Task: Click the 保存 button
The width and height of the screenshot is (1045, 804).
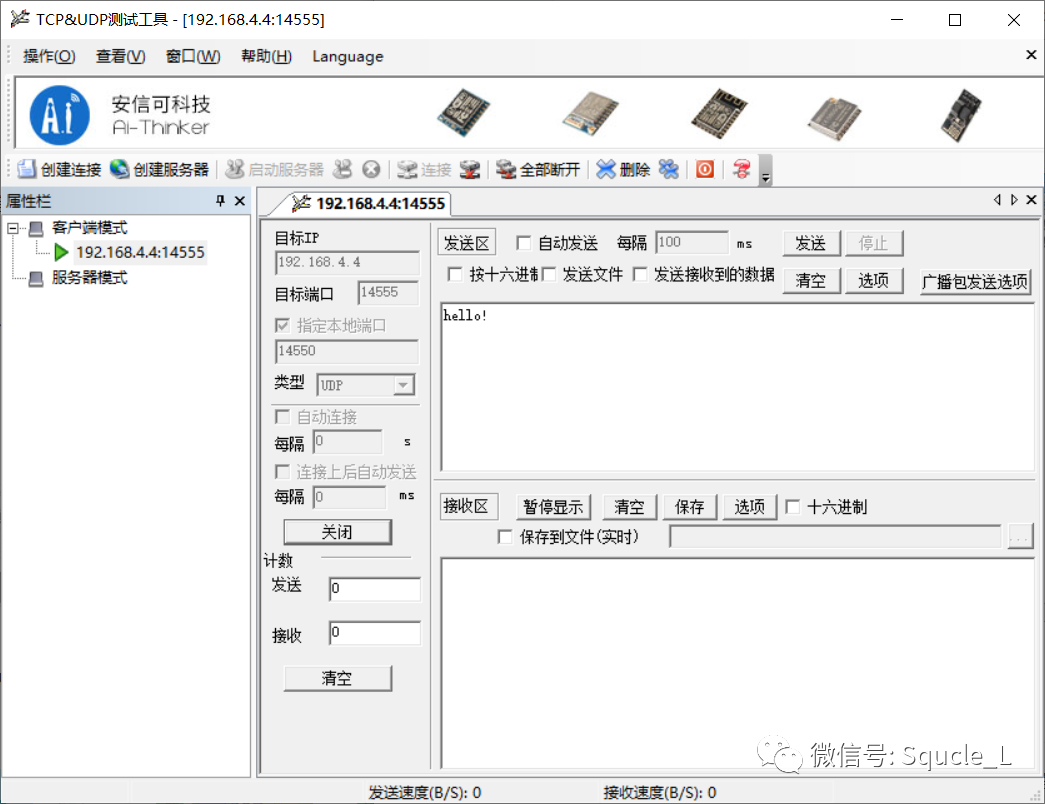Action: pos(690,507)
